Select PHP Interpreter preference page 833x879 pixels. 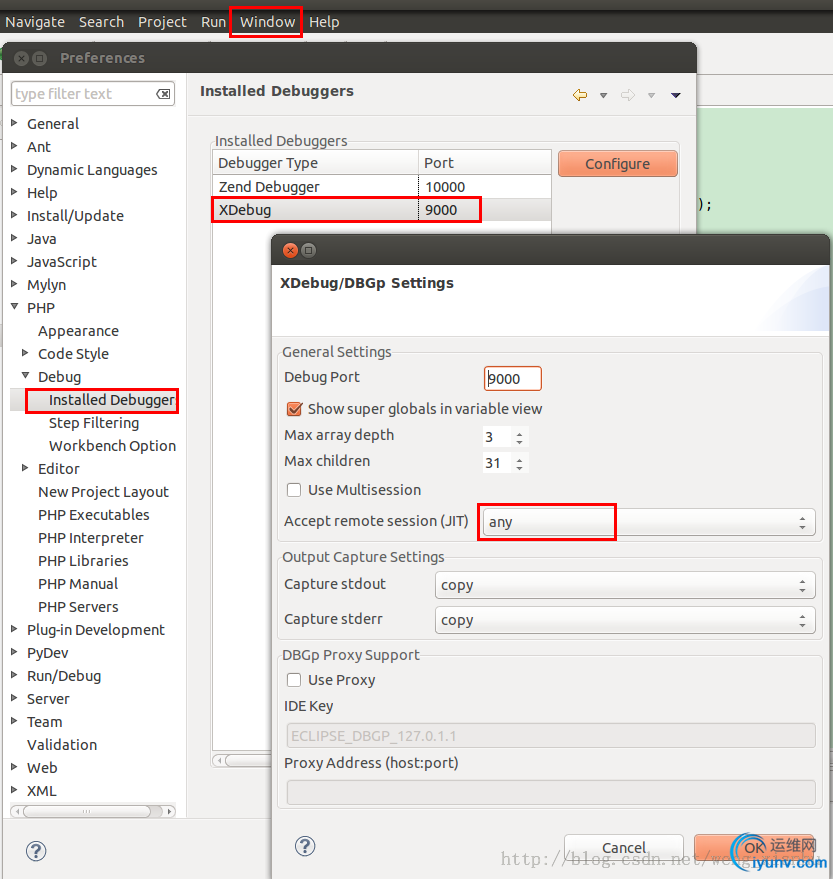tap(90, 538)
